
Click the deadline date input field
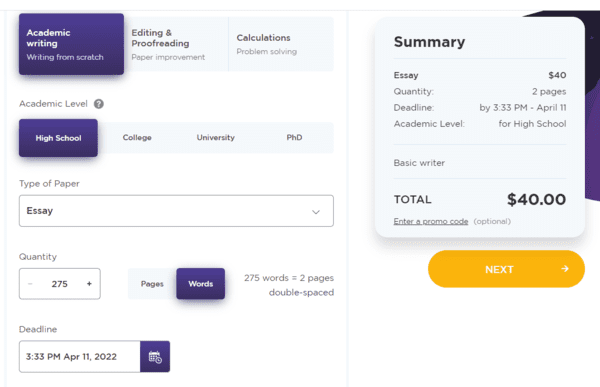tap(80, 356)
